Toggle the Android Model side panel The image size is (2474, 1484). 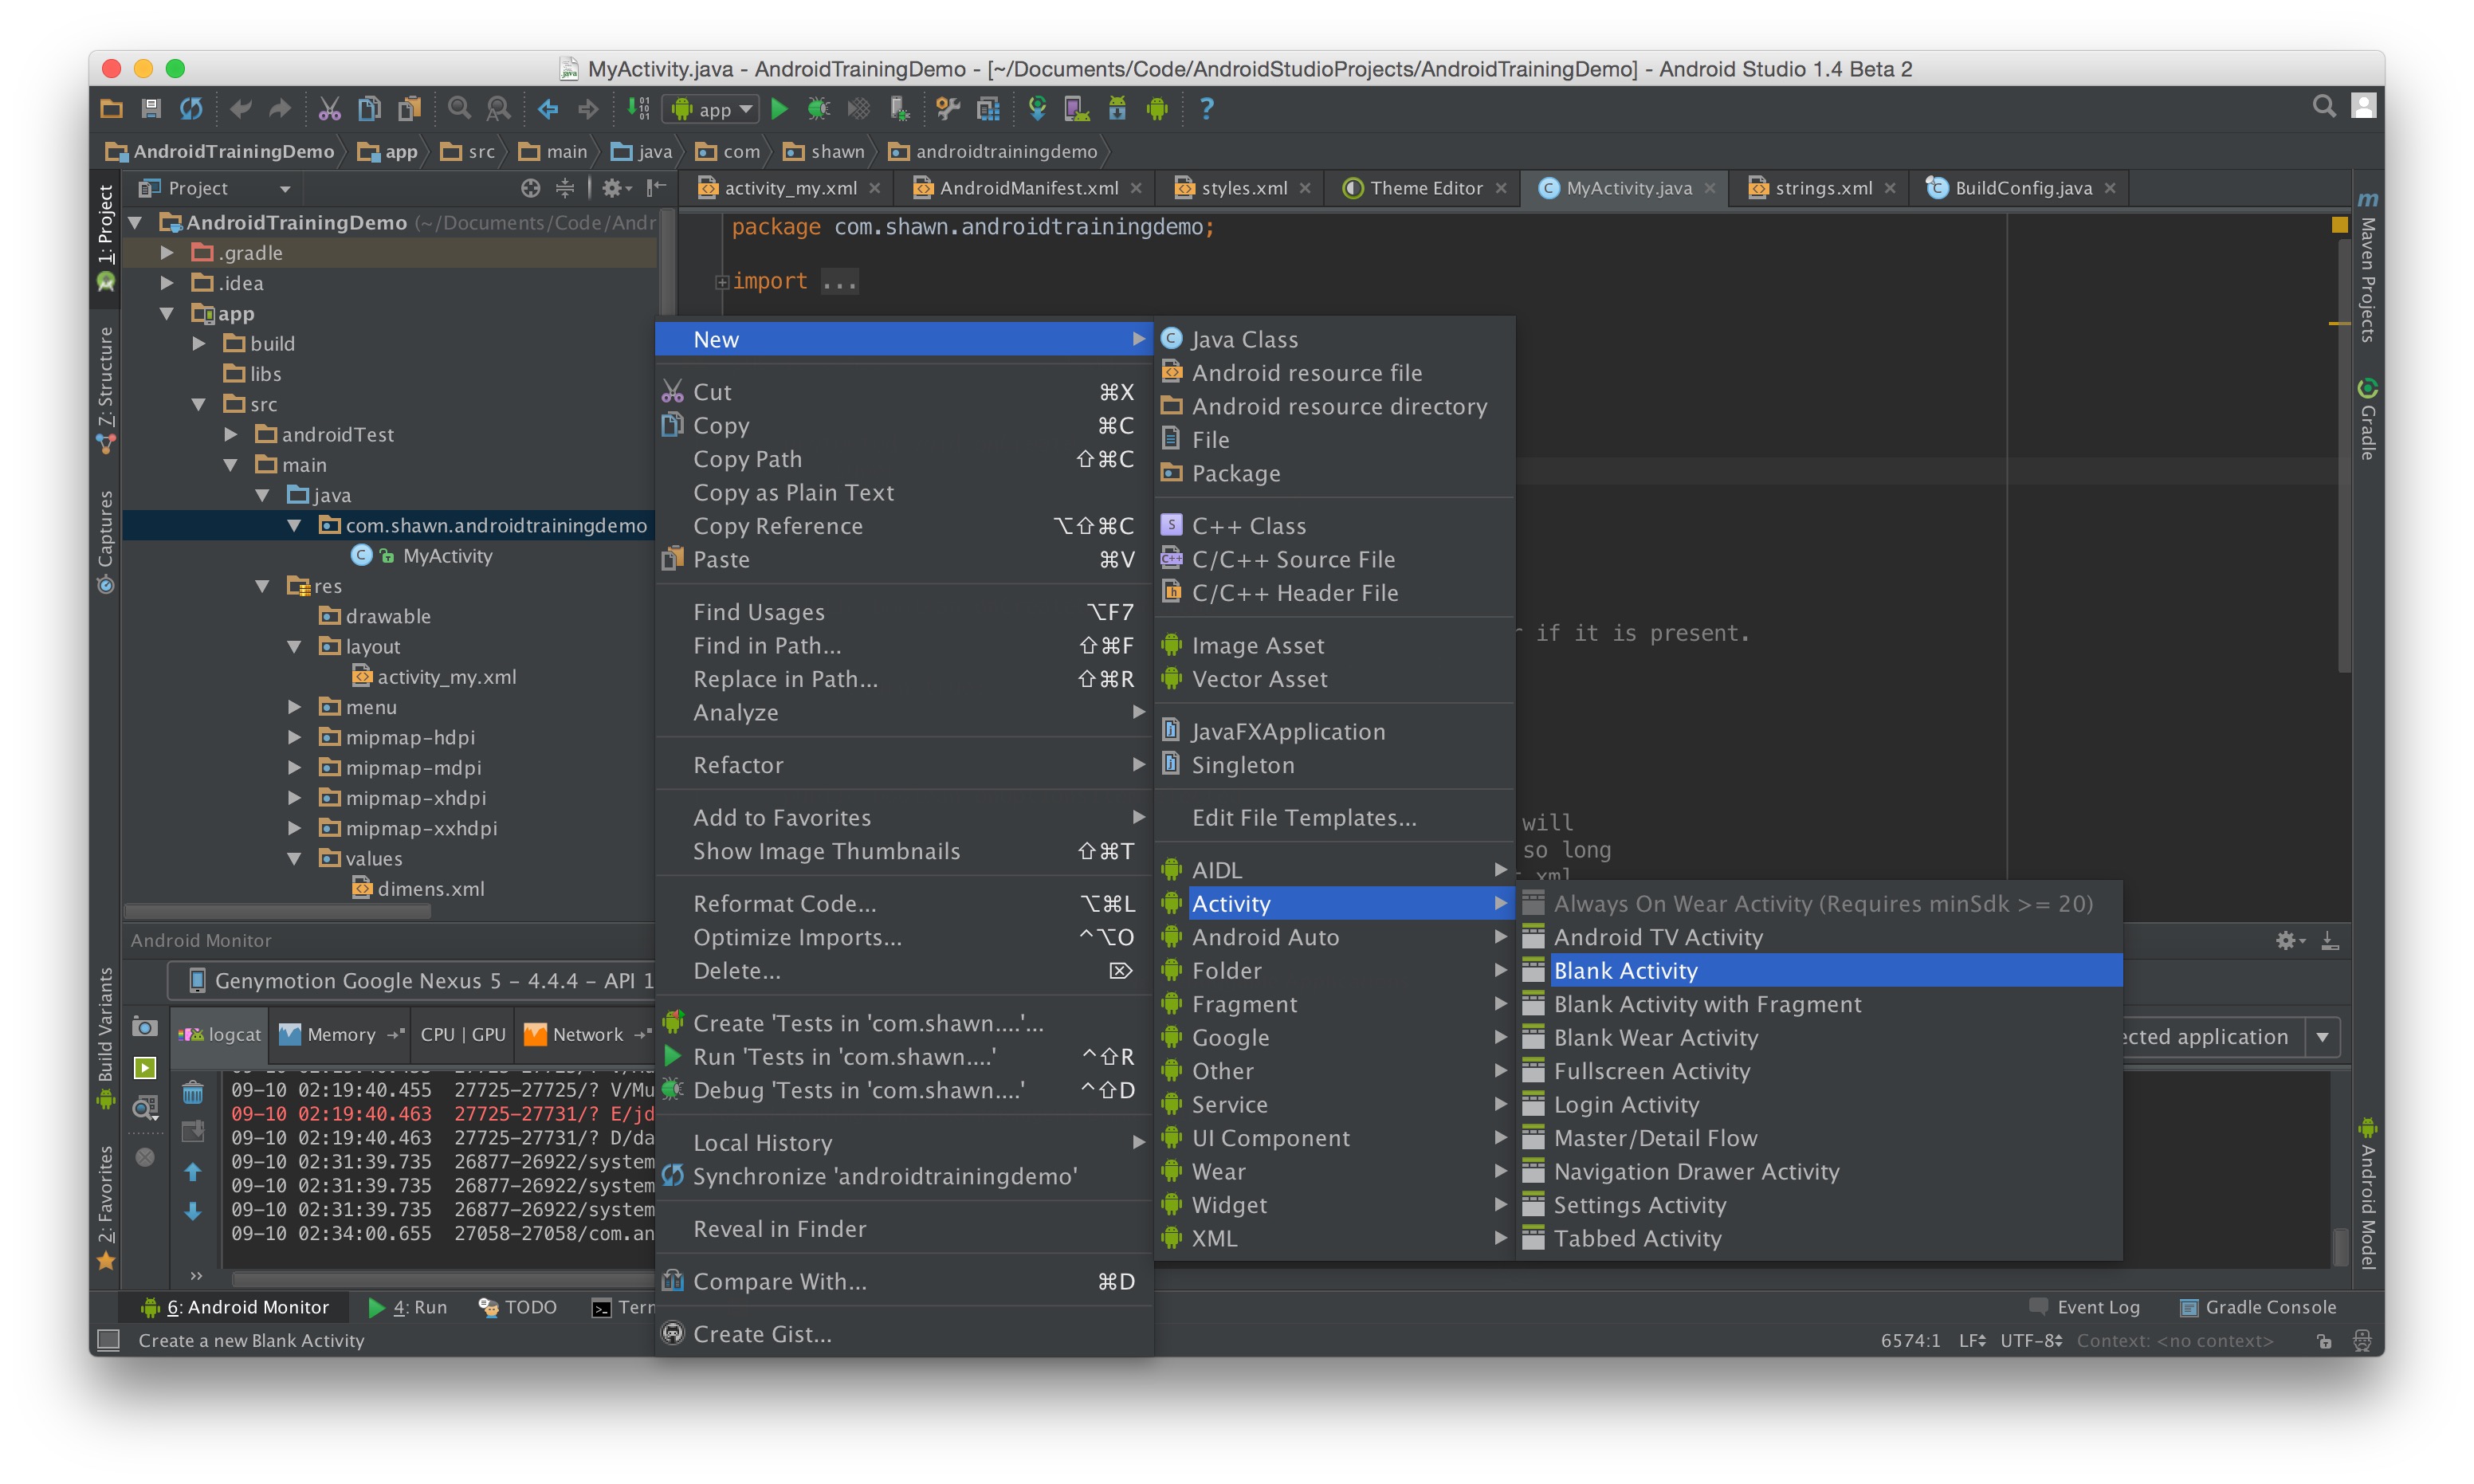[2367, 1194]
